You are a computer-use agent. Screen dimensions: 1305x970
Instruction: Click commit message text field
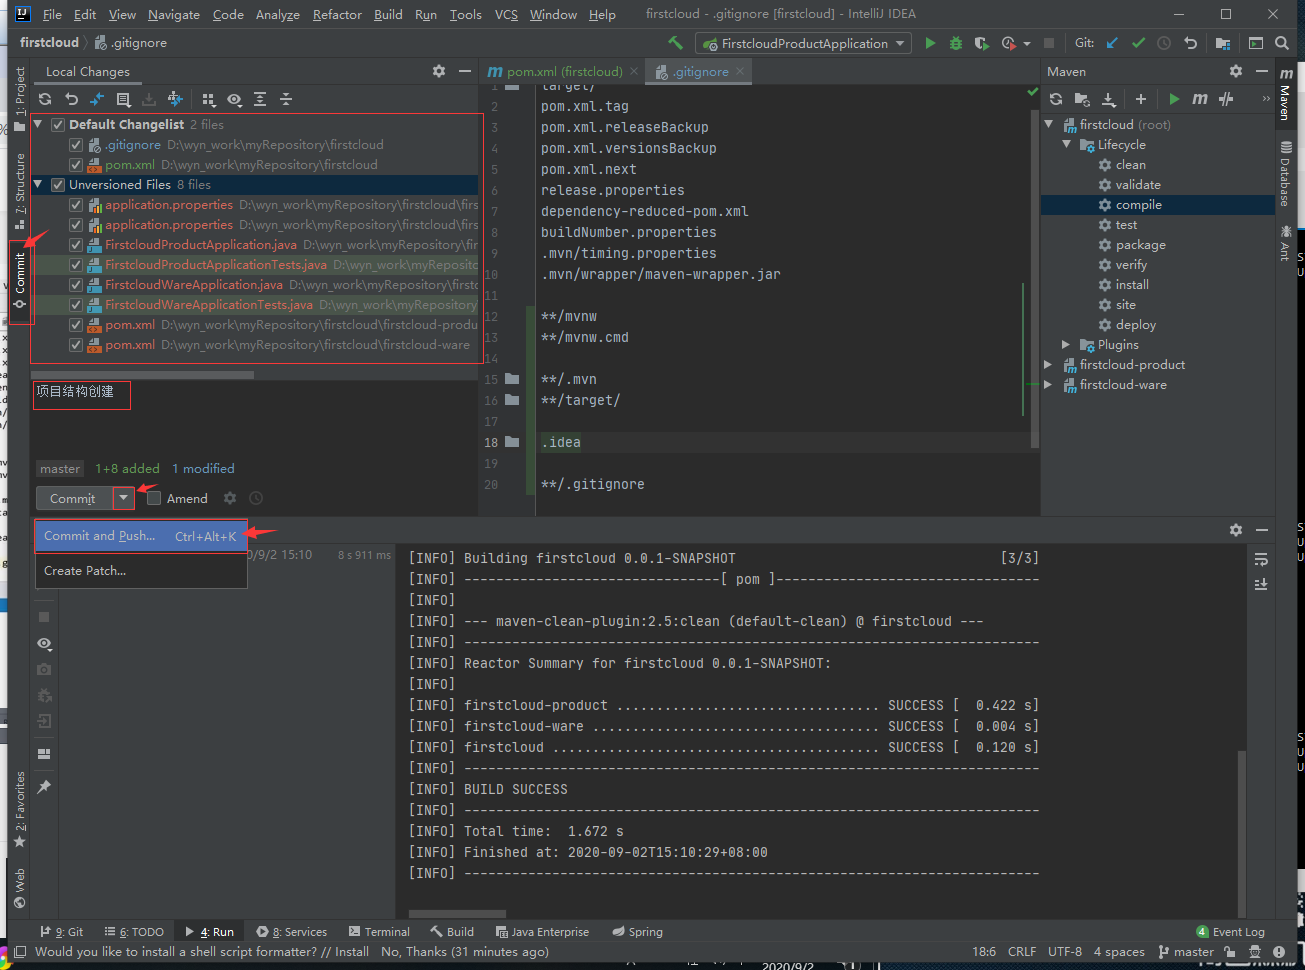point(255,417)
